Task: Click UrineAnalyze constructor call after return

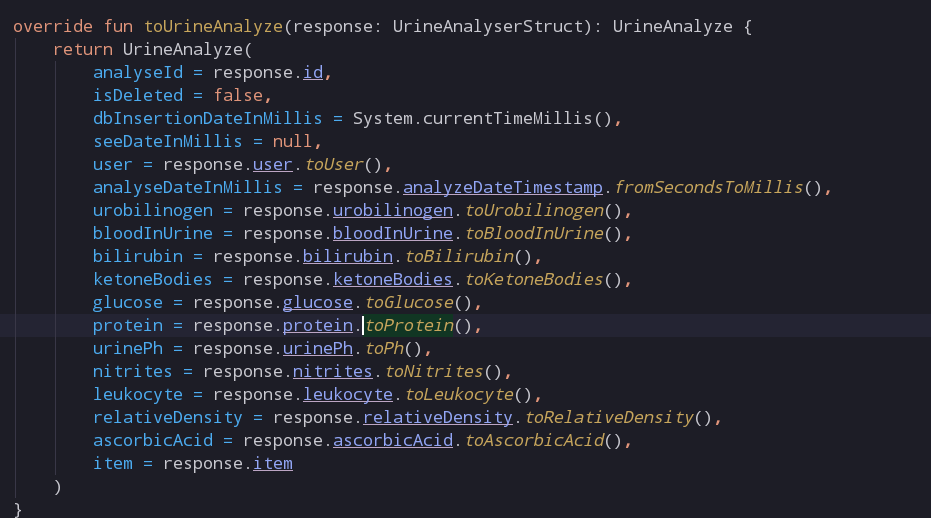Action: (183, 49)
